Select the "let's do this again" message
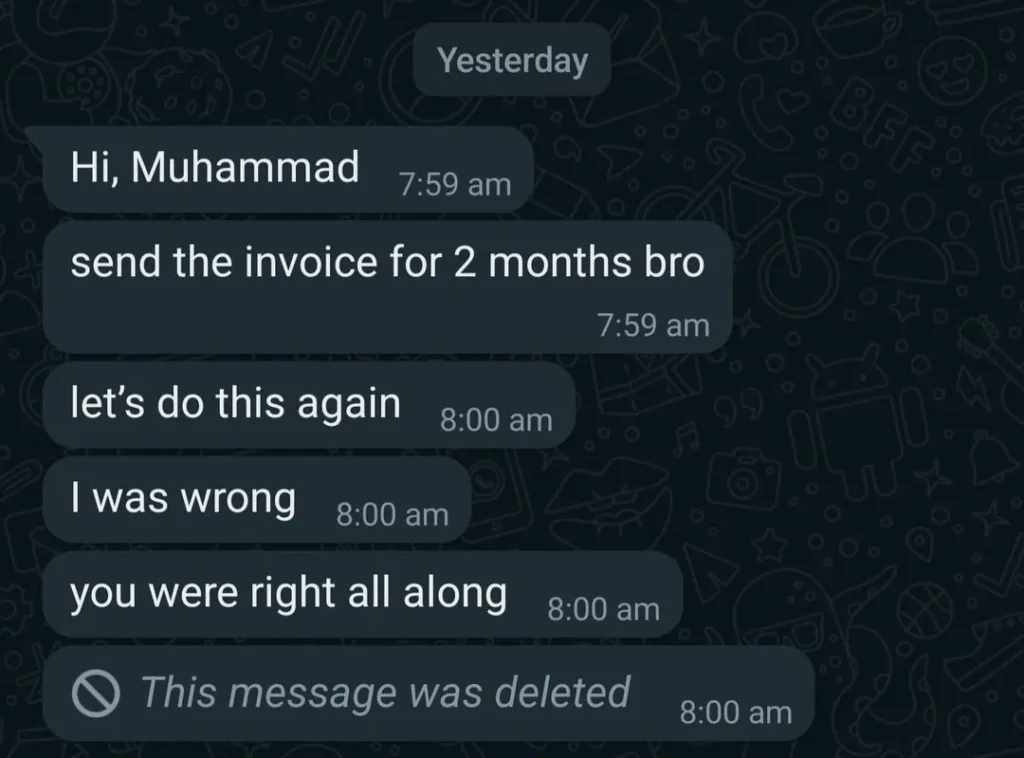This screenshot has height=758, width=1024. point(309,405)
